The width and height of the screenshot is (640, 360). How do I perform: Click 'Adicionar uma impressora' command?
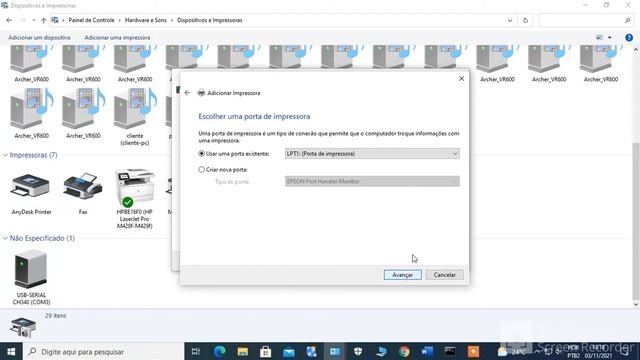(117, 38)
